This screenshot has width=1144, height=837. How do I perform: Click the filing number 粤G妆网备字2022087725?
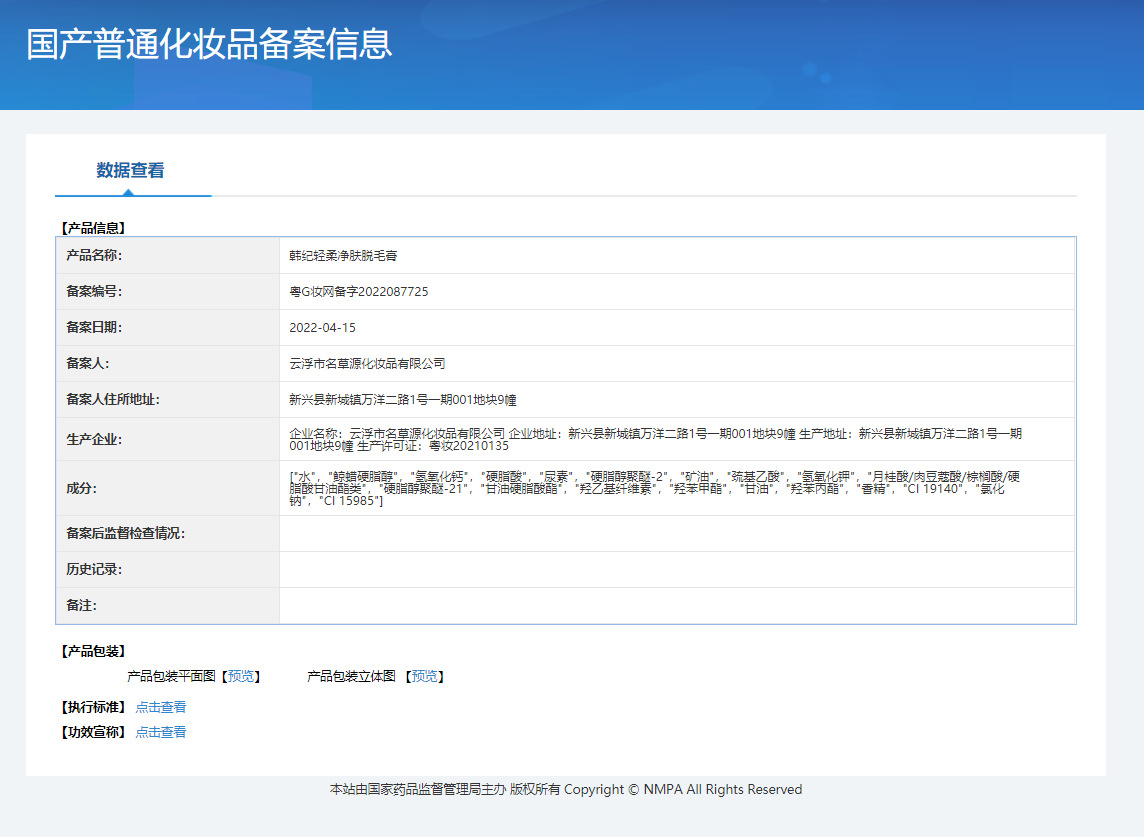tap(359, 292)
